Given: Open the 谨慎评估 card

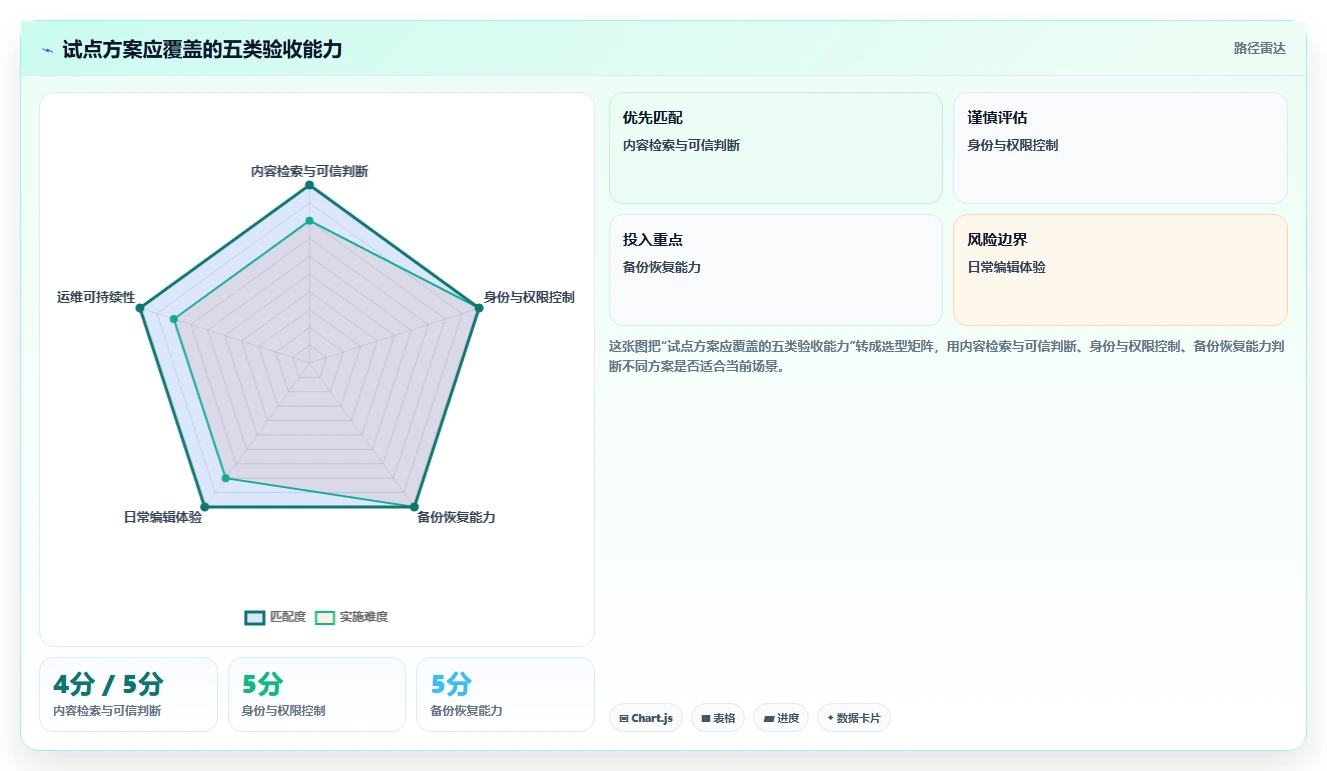Looking at the screenshot, I should (x=1120, y=148).
